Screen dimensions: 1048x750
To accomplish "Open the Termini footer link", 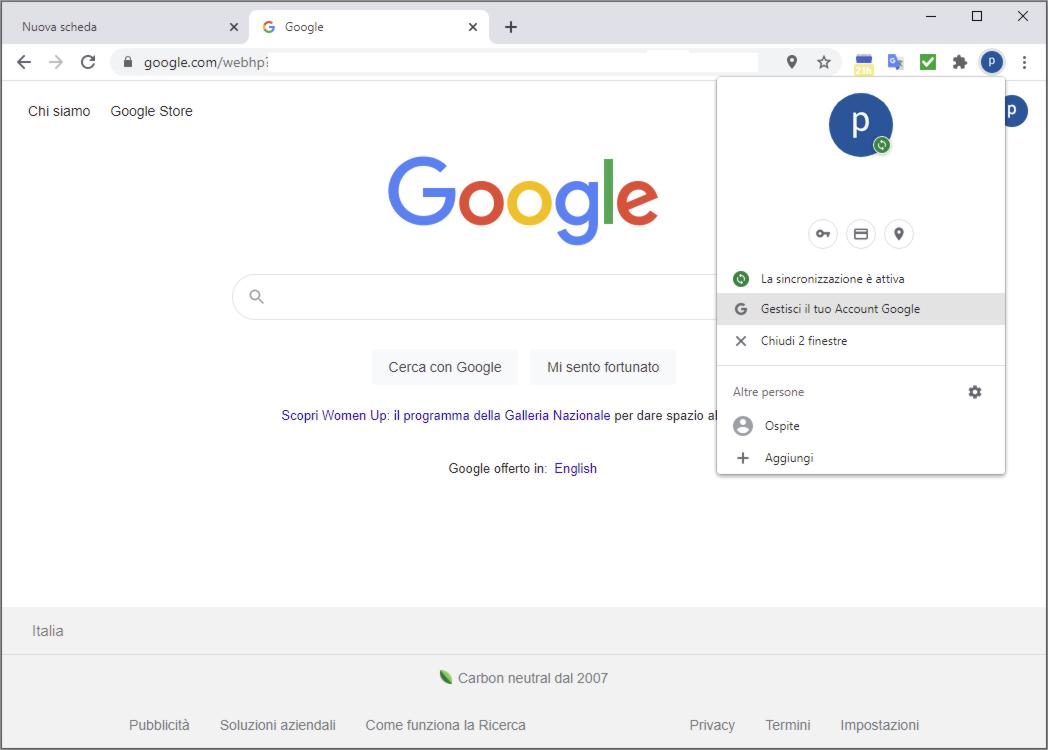I will 788,725.
